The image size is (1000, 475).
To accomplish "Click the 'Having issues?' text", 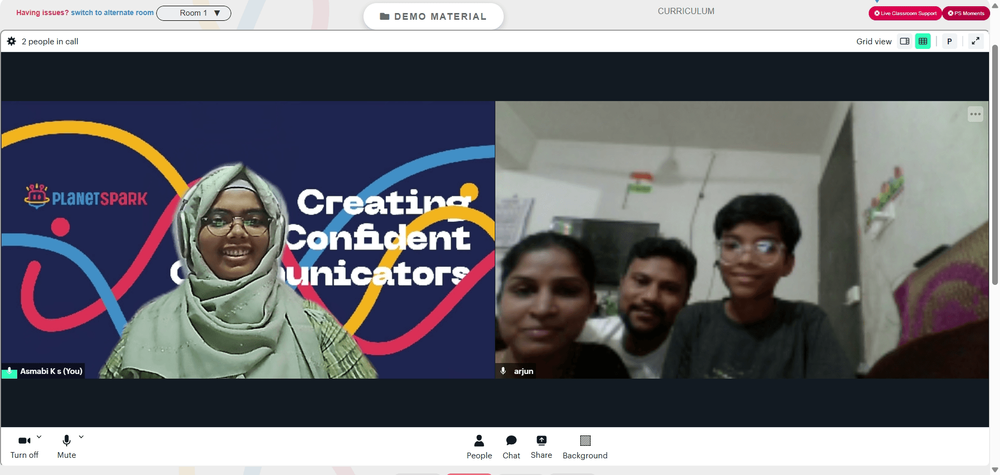I will tap(42, 13).
